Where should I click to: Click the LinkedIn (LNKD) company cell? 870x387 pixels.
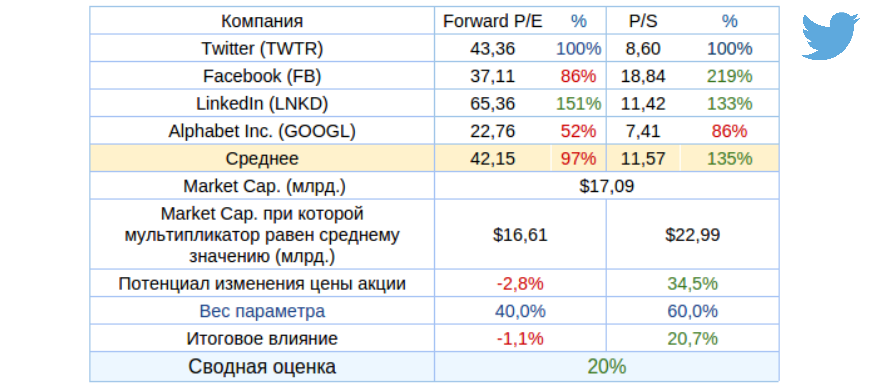[x=262, y=103]
